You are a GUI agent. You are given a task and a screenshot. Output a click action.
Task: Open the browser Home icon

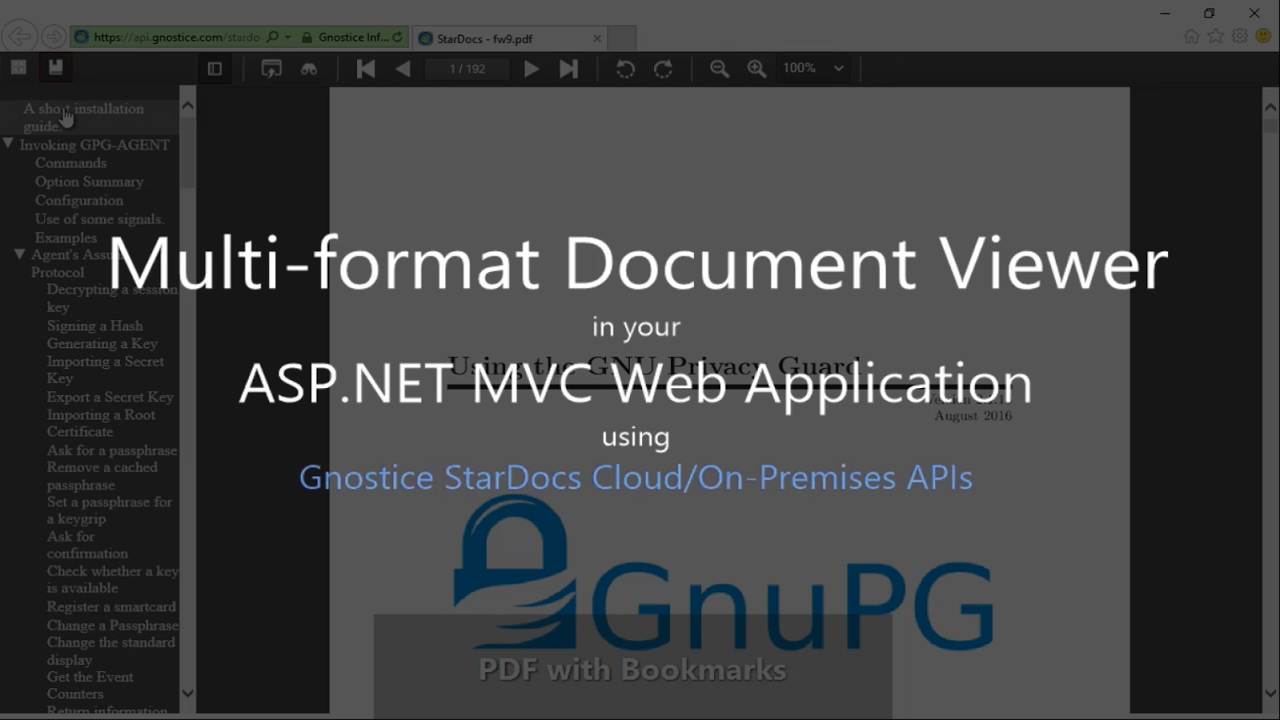pyautogui.click(x=1191, y=36)
